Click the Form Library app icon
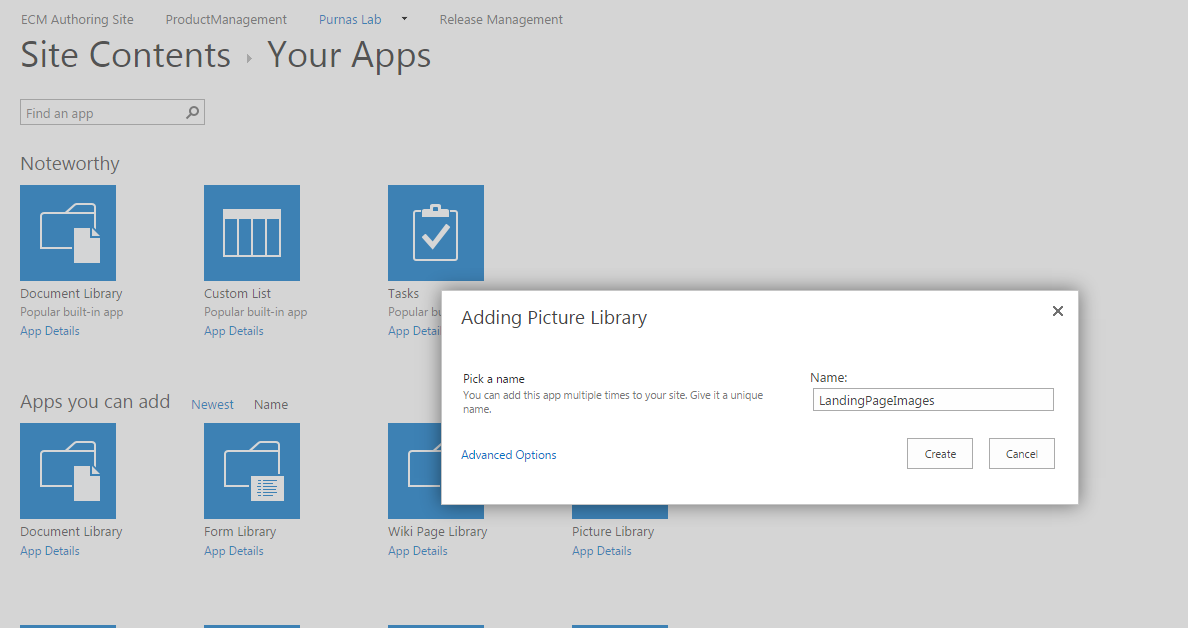1188x628 pixels. [x=252, y=470]
